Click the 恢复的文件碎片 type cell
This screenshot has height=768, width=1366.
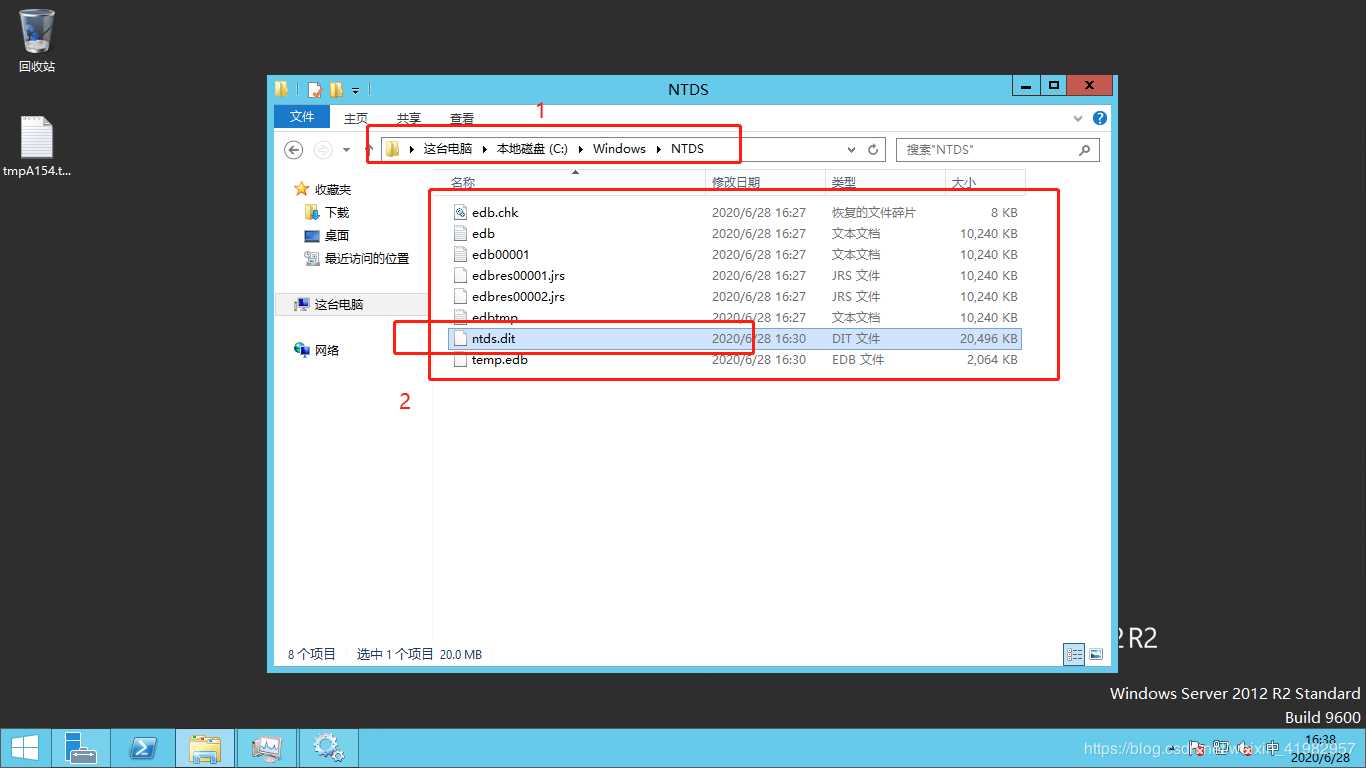click(x=873, y=213)
